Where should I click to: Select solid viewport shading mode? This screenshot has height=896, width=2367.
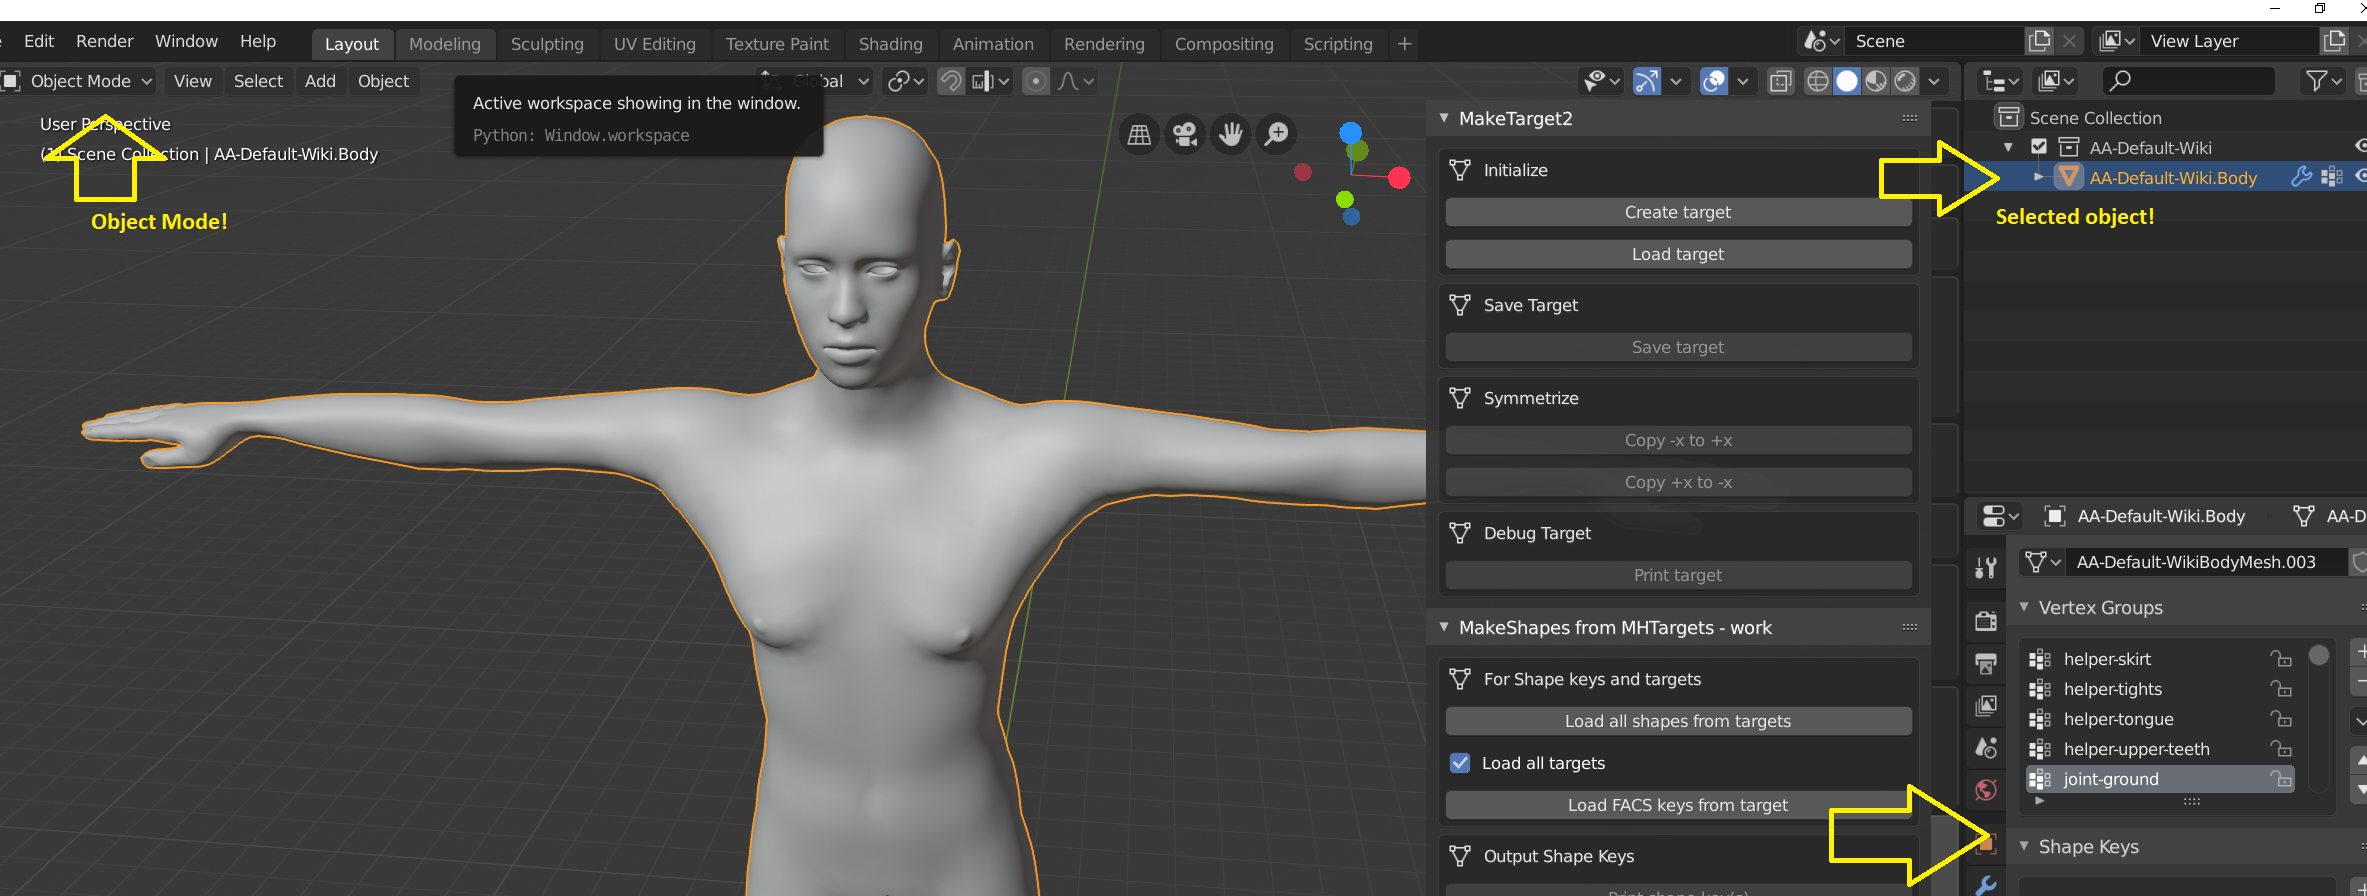pyautogui.click(x=1847, y=81)
